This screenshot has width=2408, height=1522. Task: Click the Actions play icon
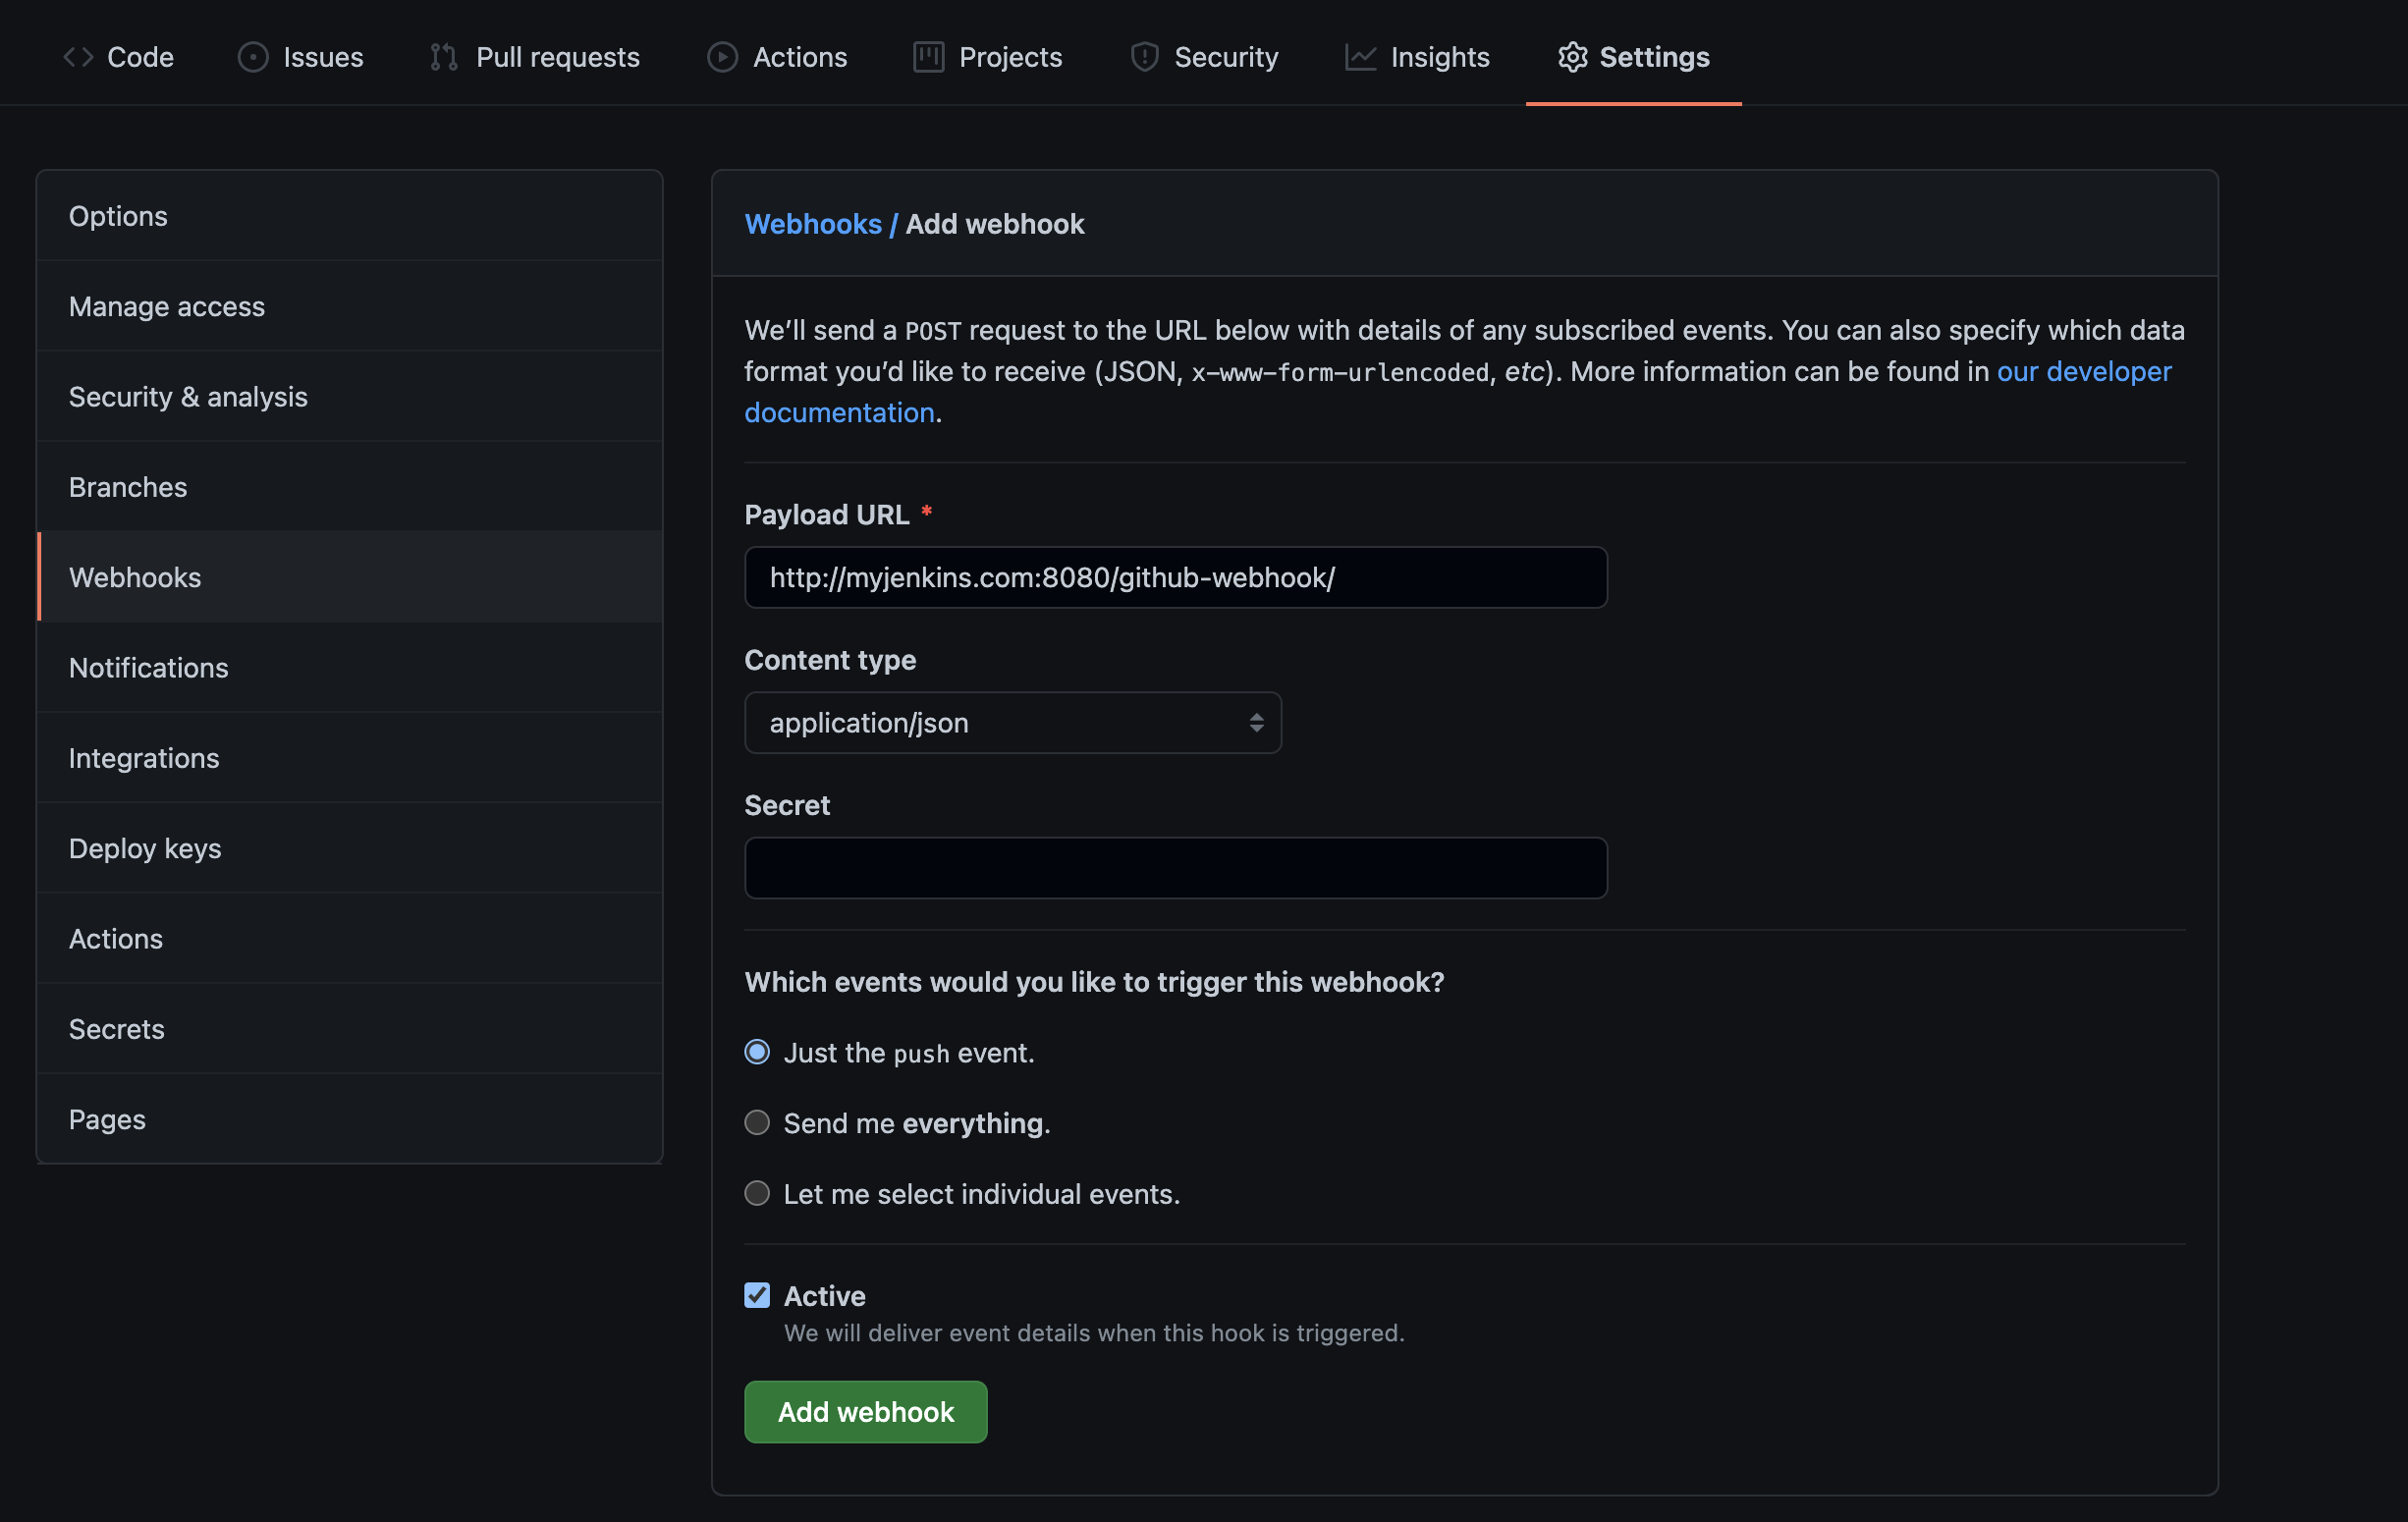722,57
